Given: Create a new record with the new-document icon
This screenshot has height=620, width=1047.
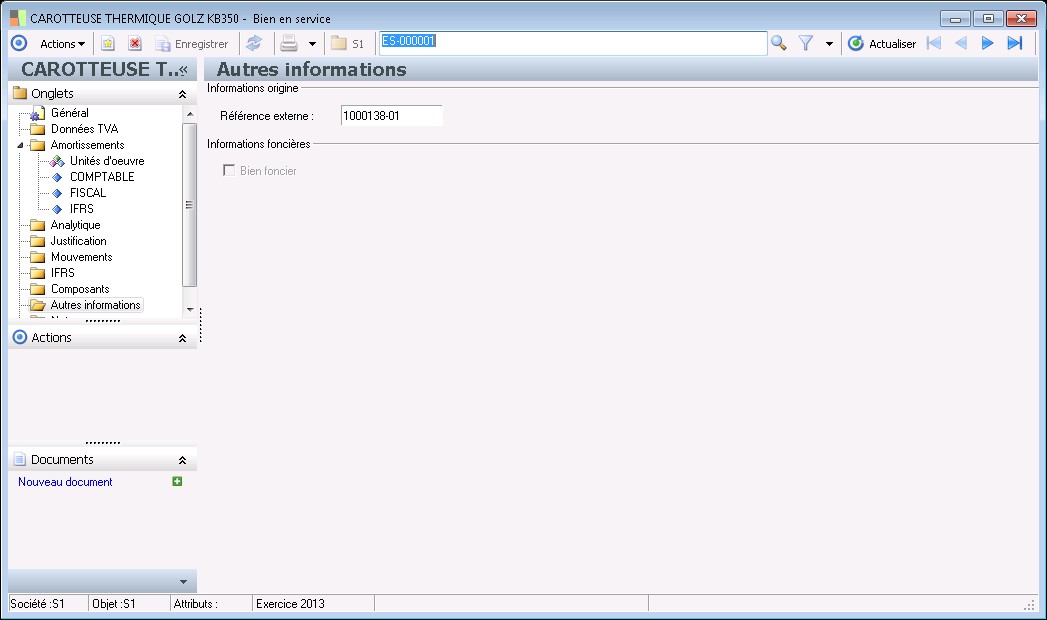Looking at the screenshot, I should [x=108, y=43].
